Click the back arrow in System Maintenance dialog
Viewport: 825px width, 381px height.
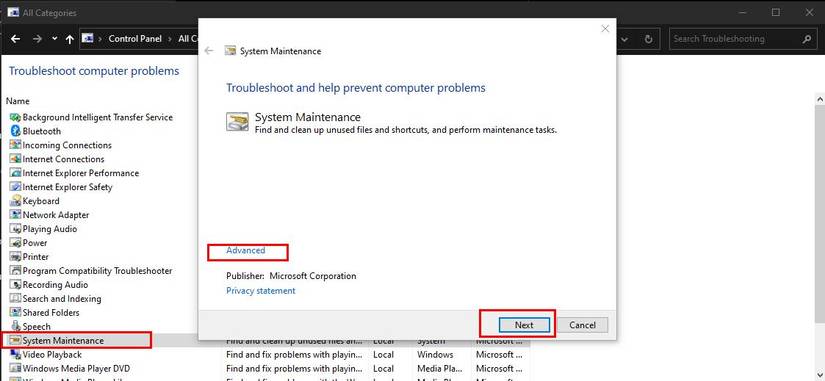point(209,51)
